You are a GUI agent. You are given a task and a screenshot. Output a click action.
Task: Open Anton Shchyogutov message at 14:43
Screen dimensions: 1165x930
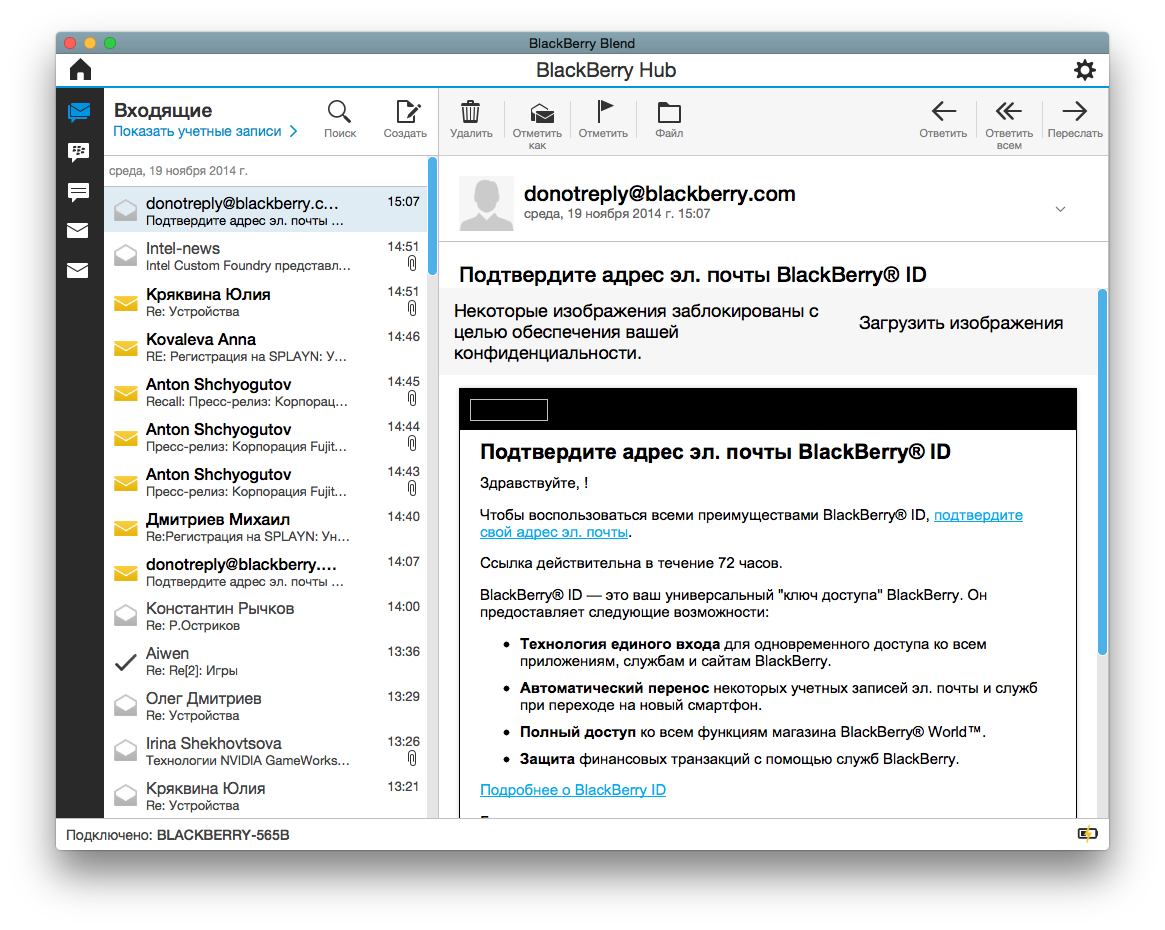[x=266, y=481]
